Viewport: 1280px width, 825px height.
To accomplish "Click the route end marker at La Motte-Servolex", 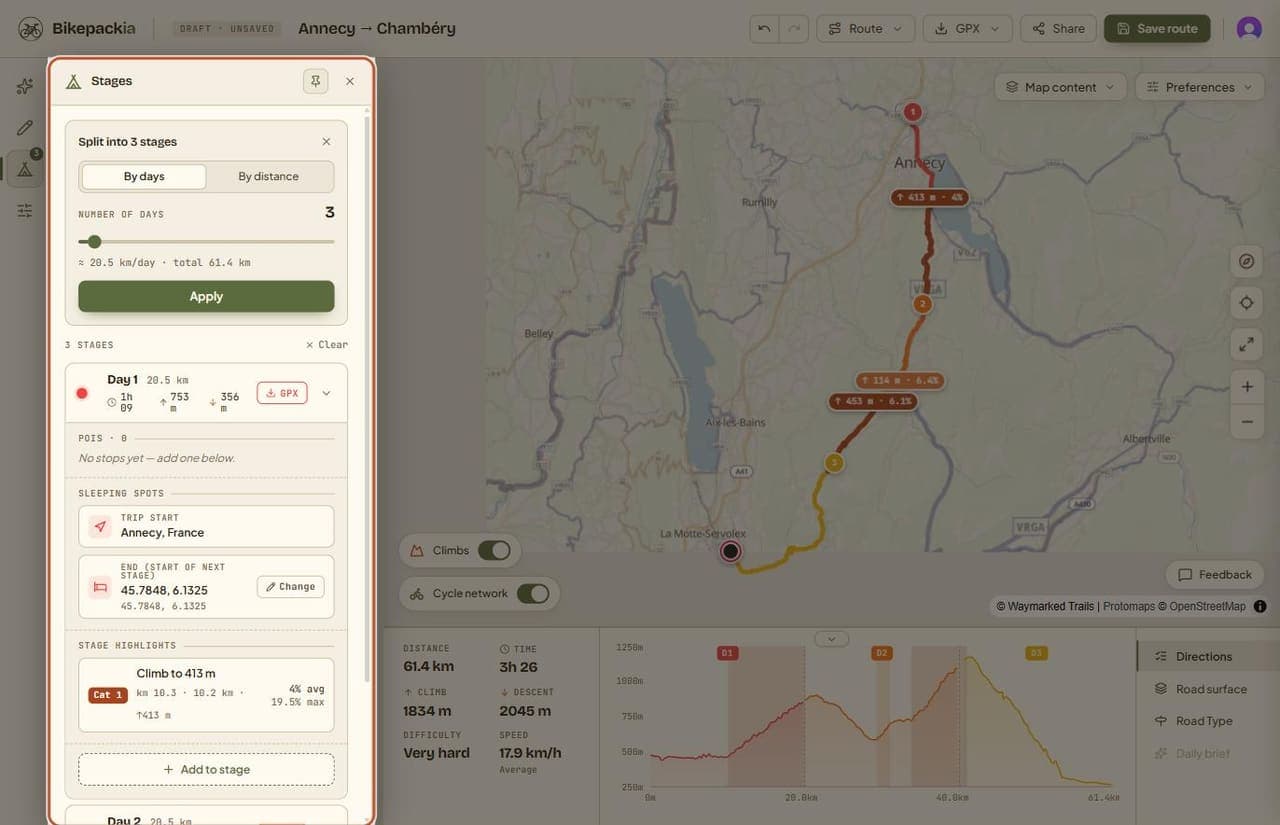I will point(731,551).
